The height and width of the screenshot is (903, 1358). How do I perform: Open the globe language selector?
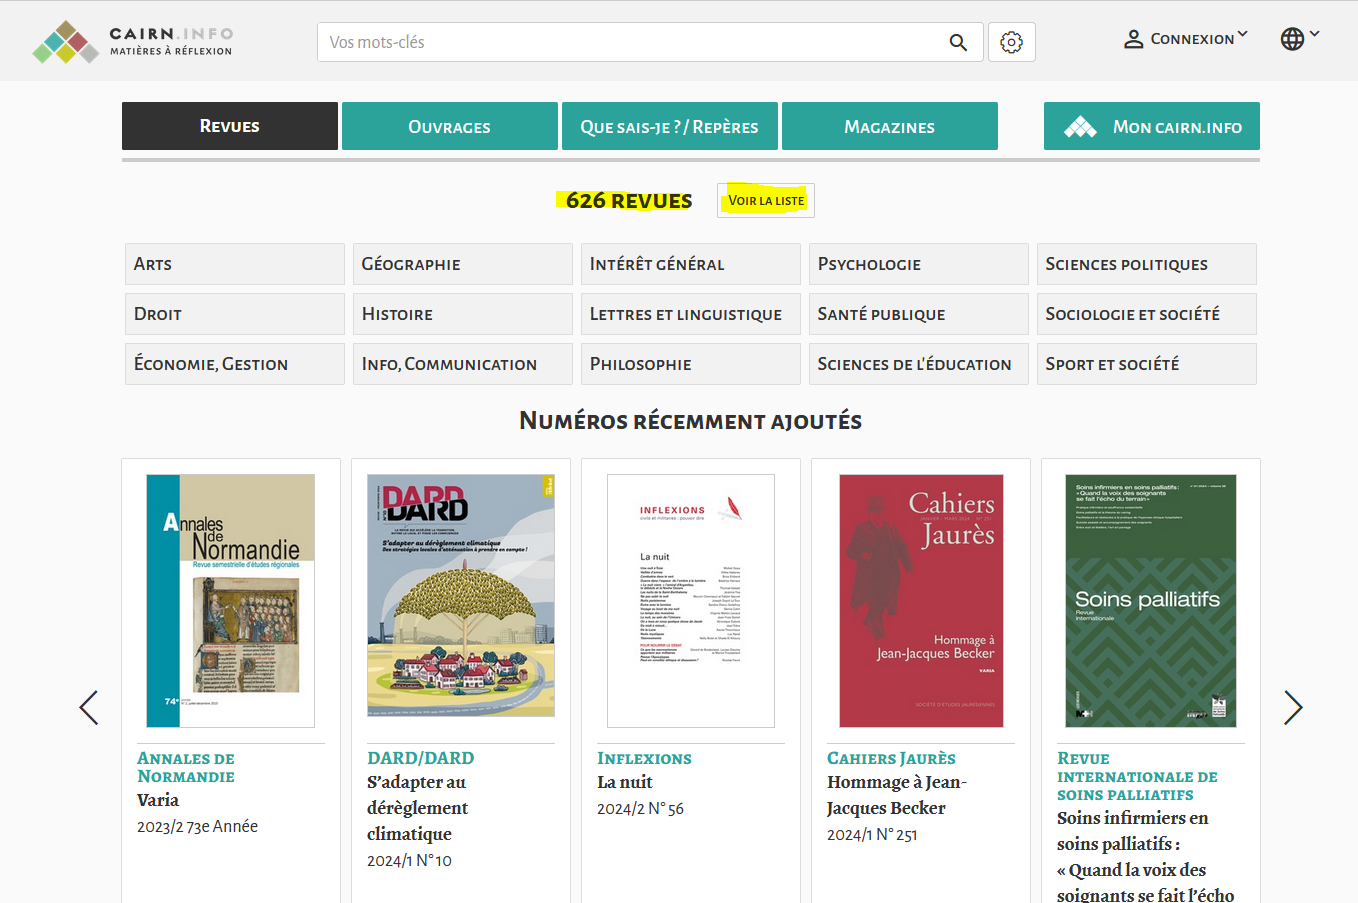[x=1293, y=39]
